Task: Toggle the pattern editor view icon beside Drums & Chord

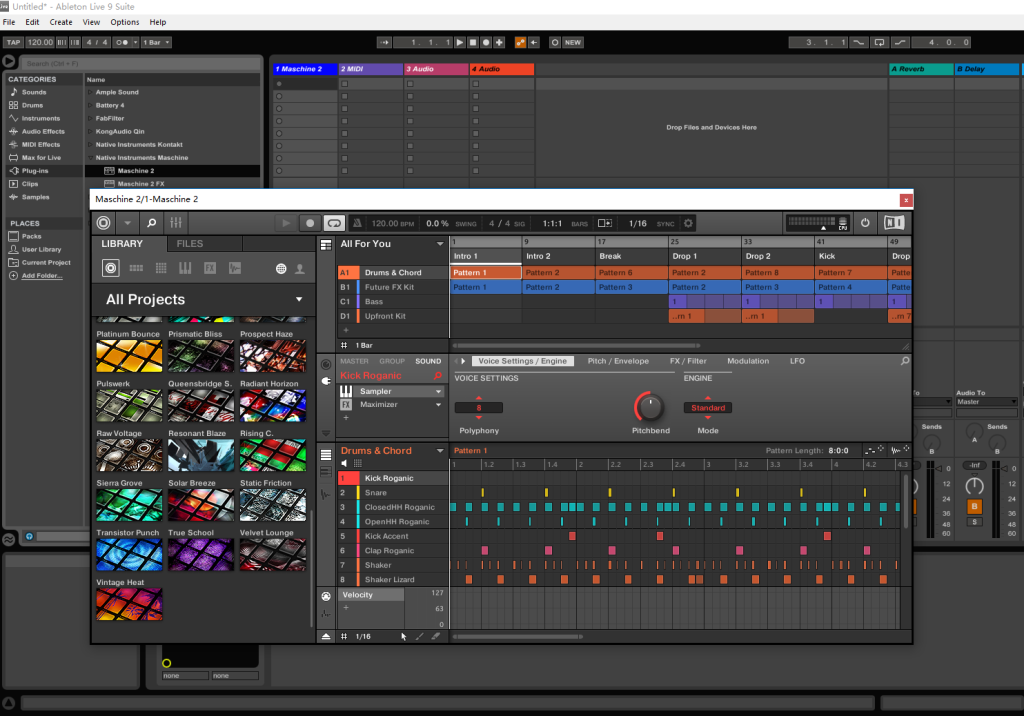Action: [326, 454]
